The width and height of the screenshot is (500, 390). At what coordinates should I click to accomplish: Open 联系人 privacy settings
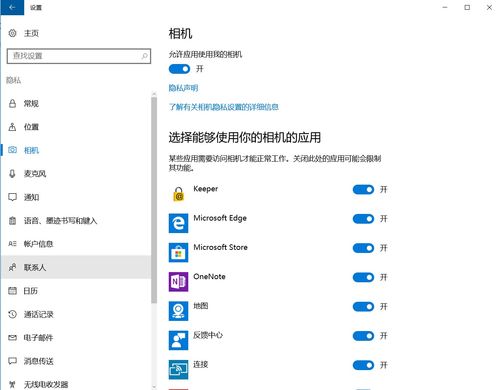coord(76,267)
